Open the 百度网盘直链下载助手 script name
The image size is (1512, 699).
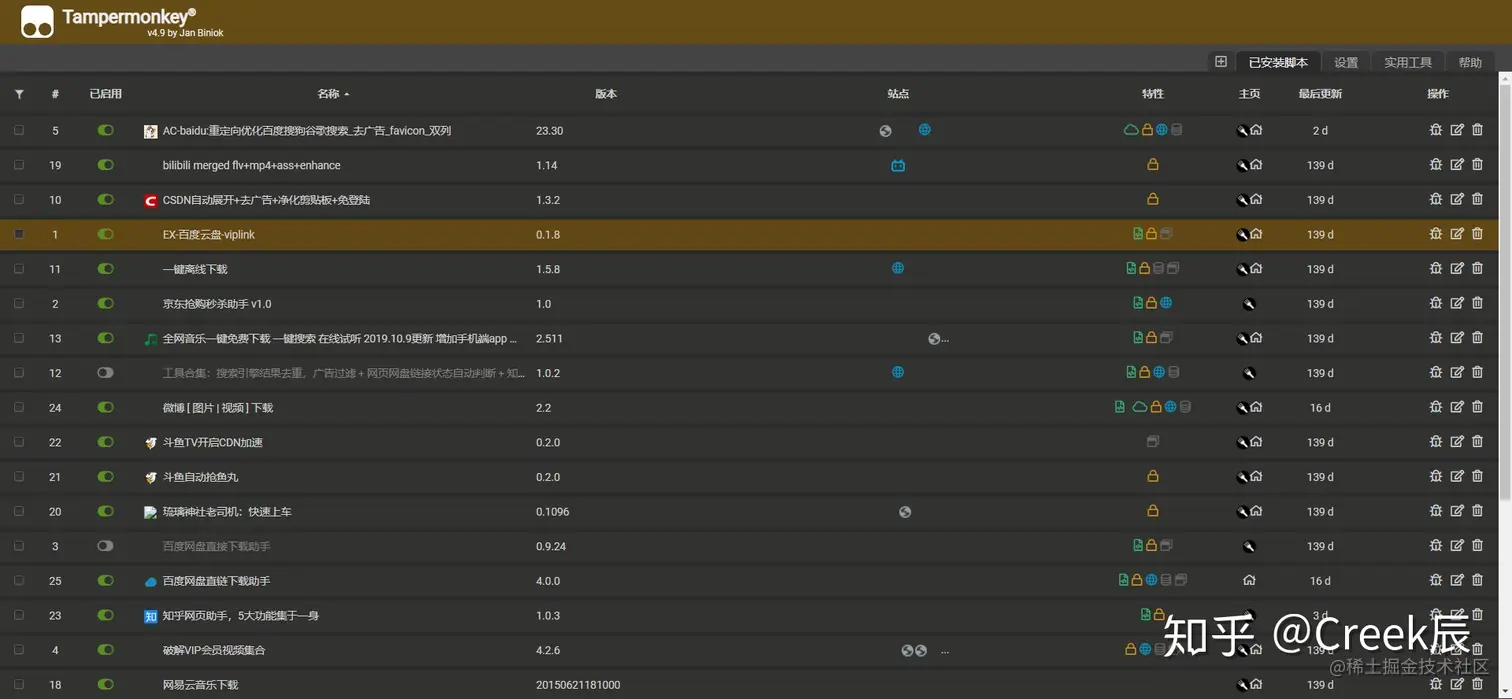click(x=216, y=580)
